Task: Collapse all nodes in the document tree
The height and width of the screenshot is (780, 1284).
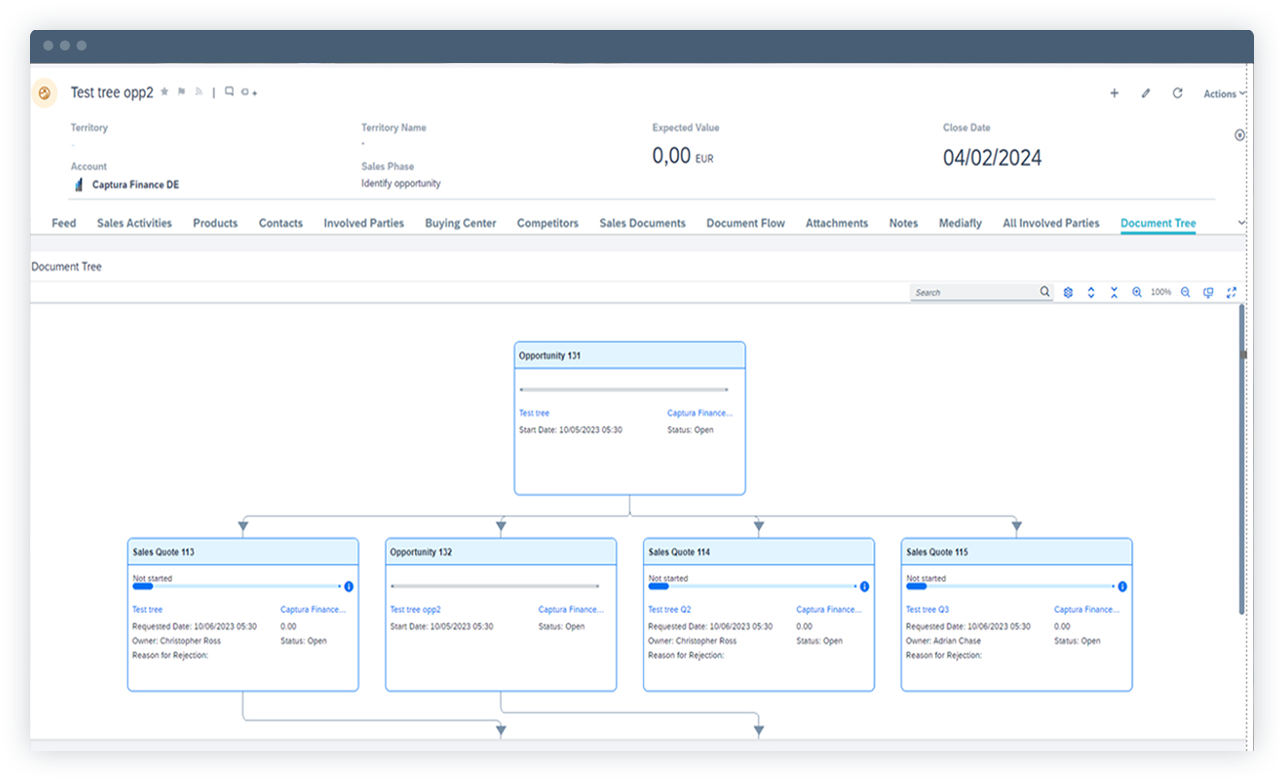Action: pos(1114,292)
